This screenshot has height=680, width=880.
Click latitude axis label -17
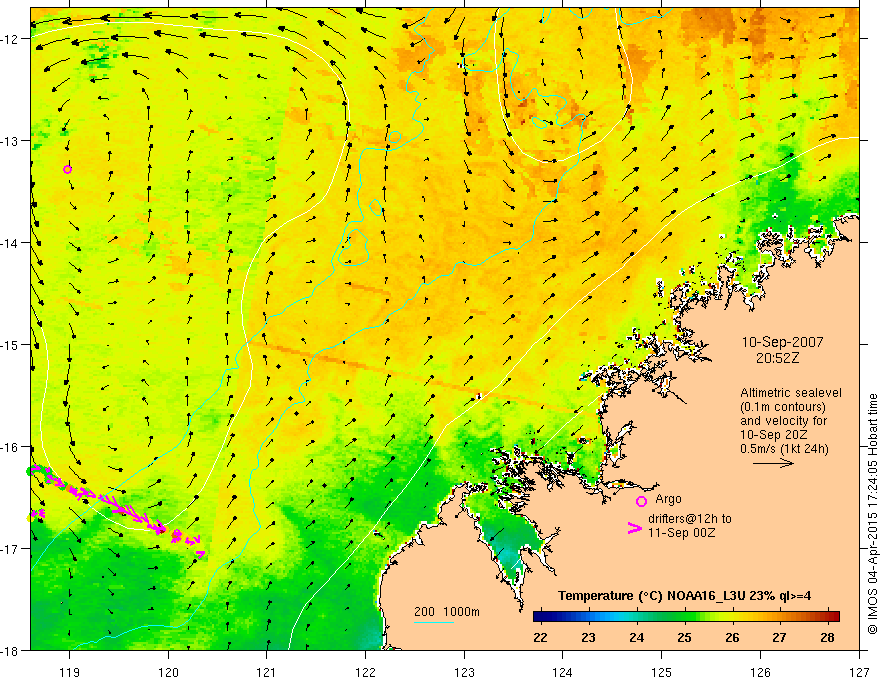pos(10,548)
